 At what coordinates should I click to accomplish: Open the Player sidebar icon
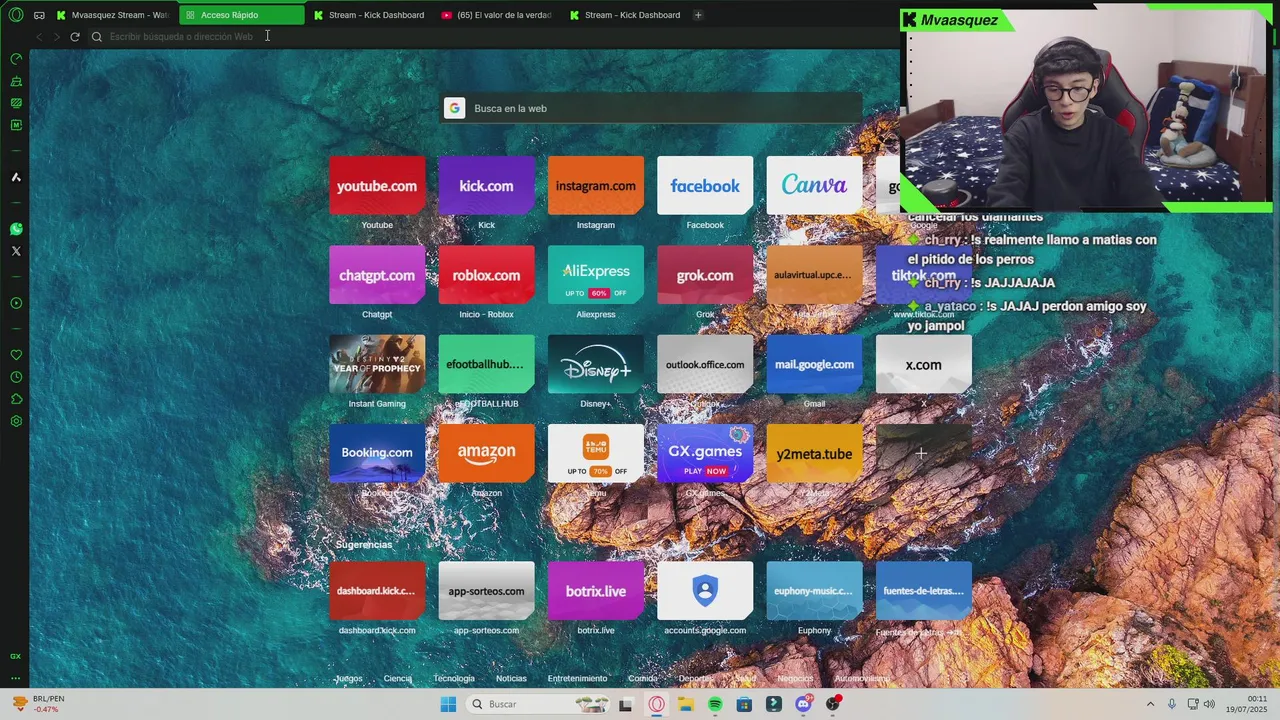(x=16, y=303)
